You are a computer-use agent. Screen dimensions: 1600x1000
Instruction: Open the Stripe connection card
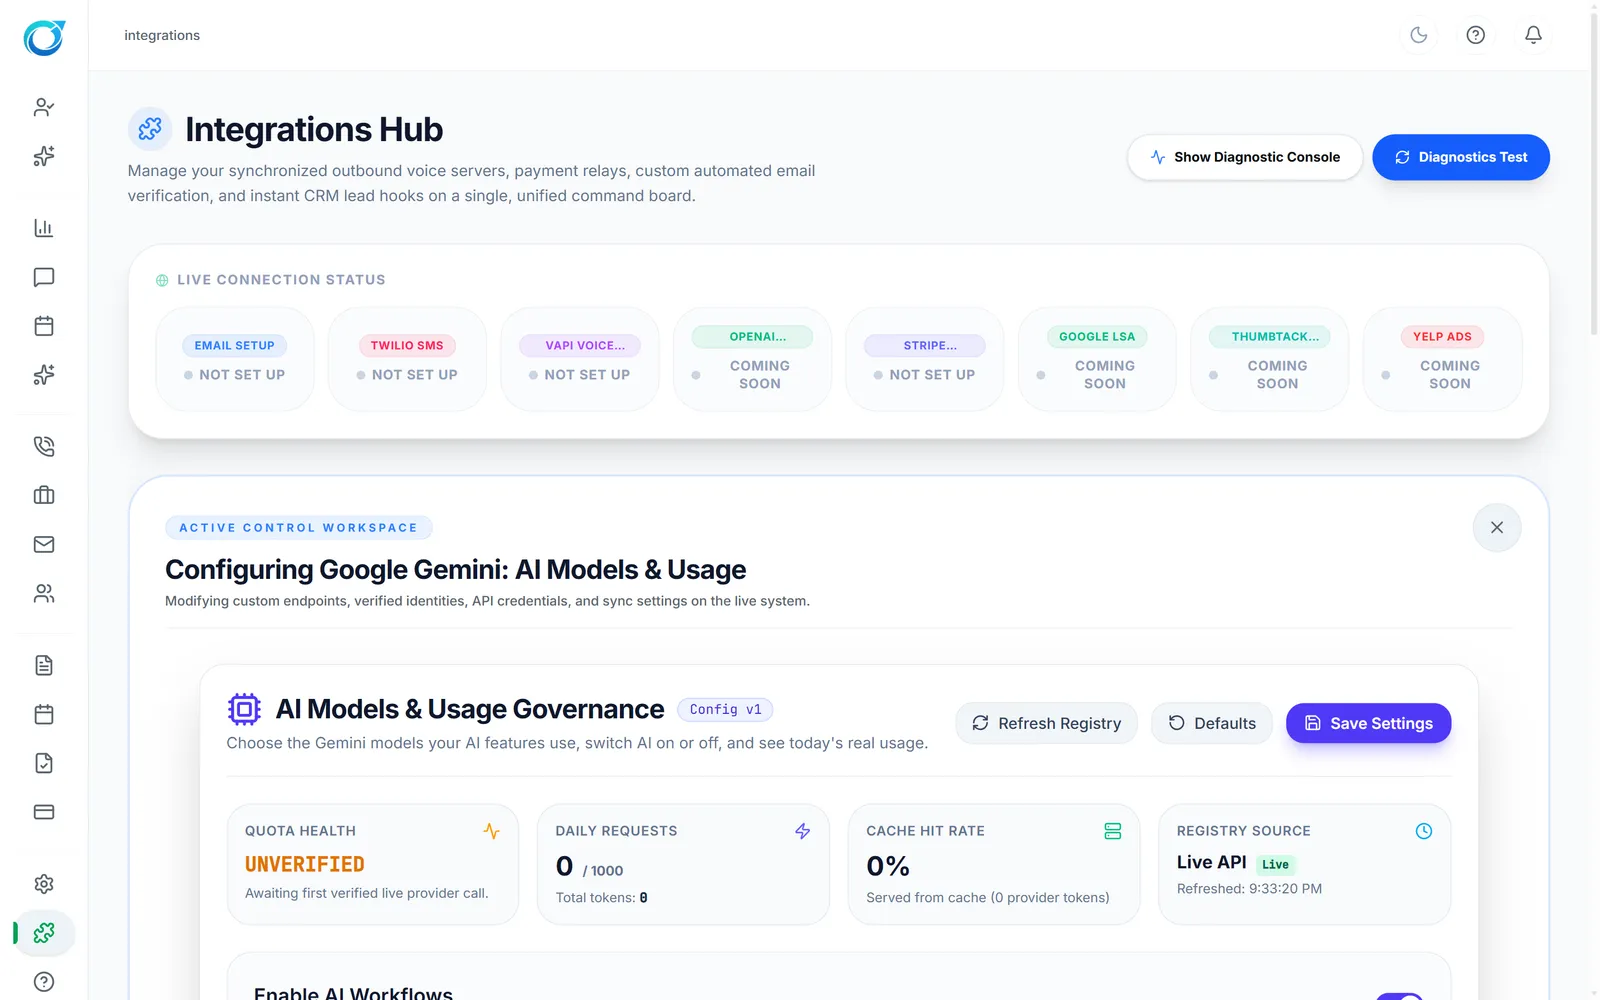(925, 360)
